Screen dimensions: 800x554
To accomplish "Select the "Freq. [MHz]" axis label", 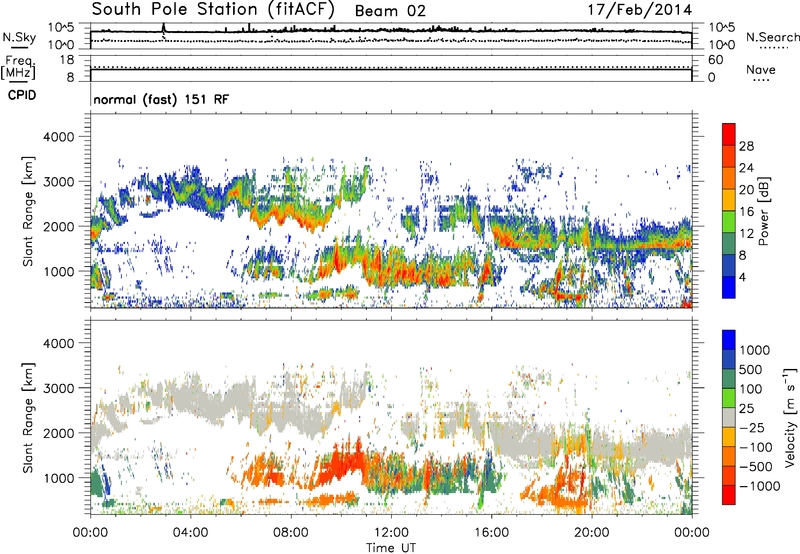I will click(x=19, y=68).
